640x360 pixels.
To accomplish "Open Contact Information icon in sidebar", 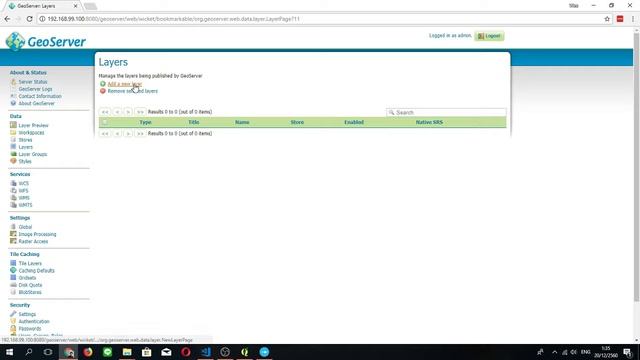I will (13, 96).
